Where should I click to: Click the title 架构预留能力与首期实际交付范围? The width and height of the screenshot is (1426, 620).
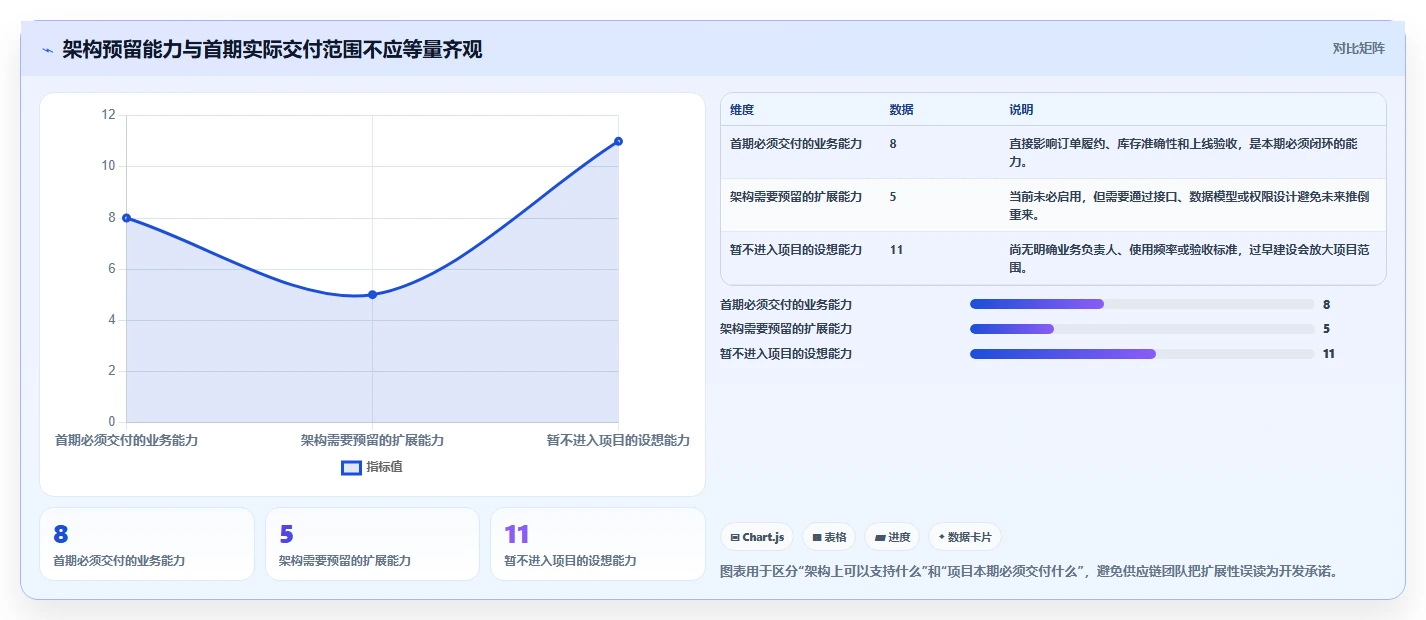pos(272,50)
